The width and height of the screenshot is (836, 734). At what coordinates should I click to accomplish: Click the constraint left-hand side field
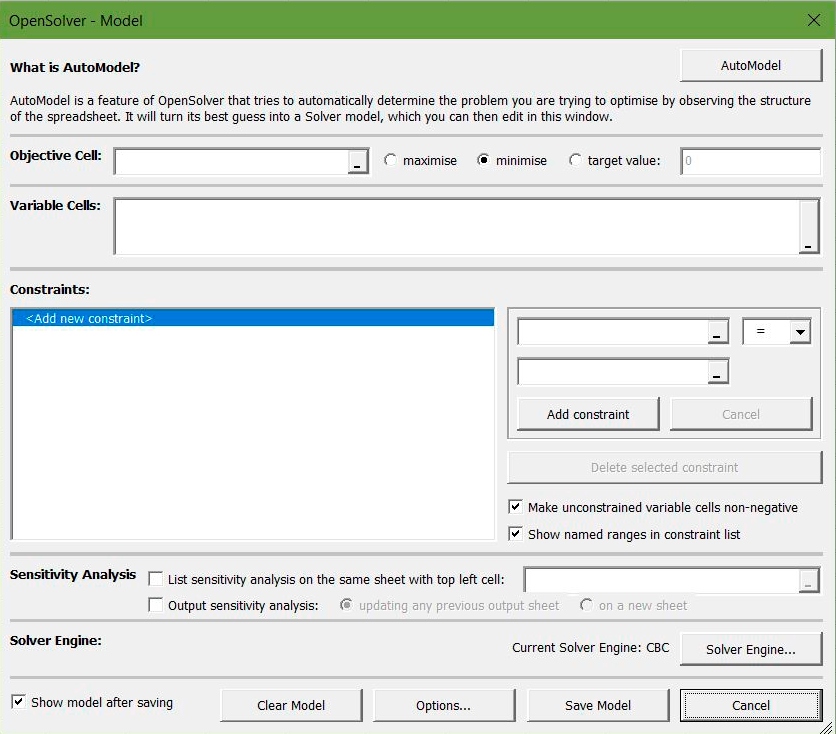[x=613, y=332]
